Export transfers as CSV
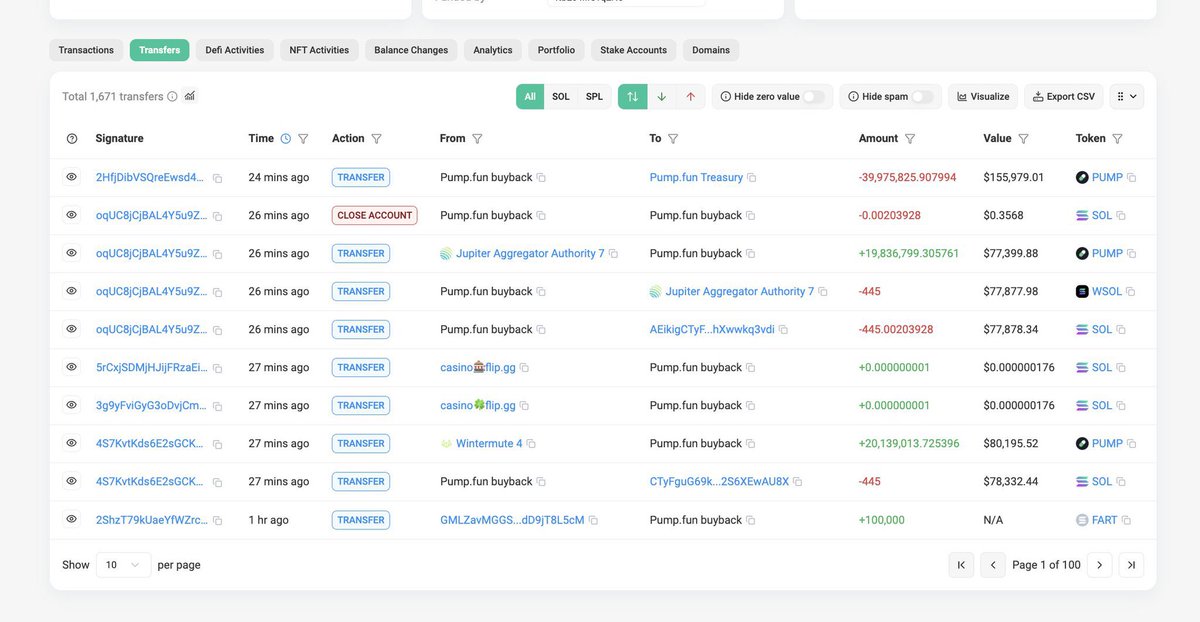The height and width of the screenshot is (622, 1200). click(x=1064, y=97)
